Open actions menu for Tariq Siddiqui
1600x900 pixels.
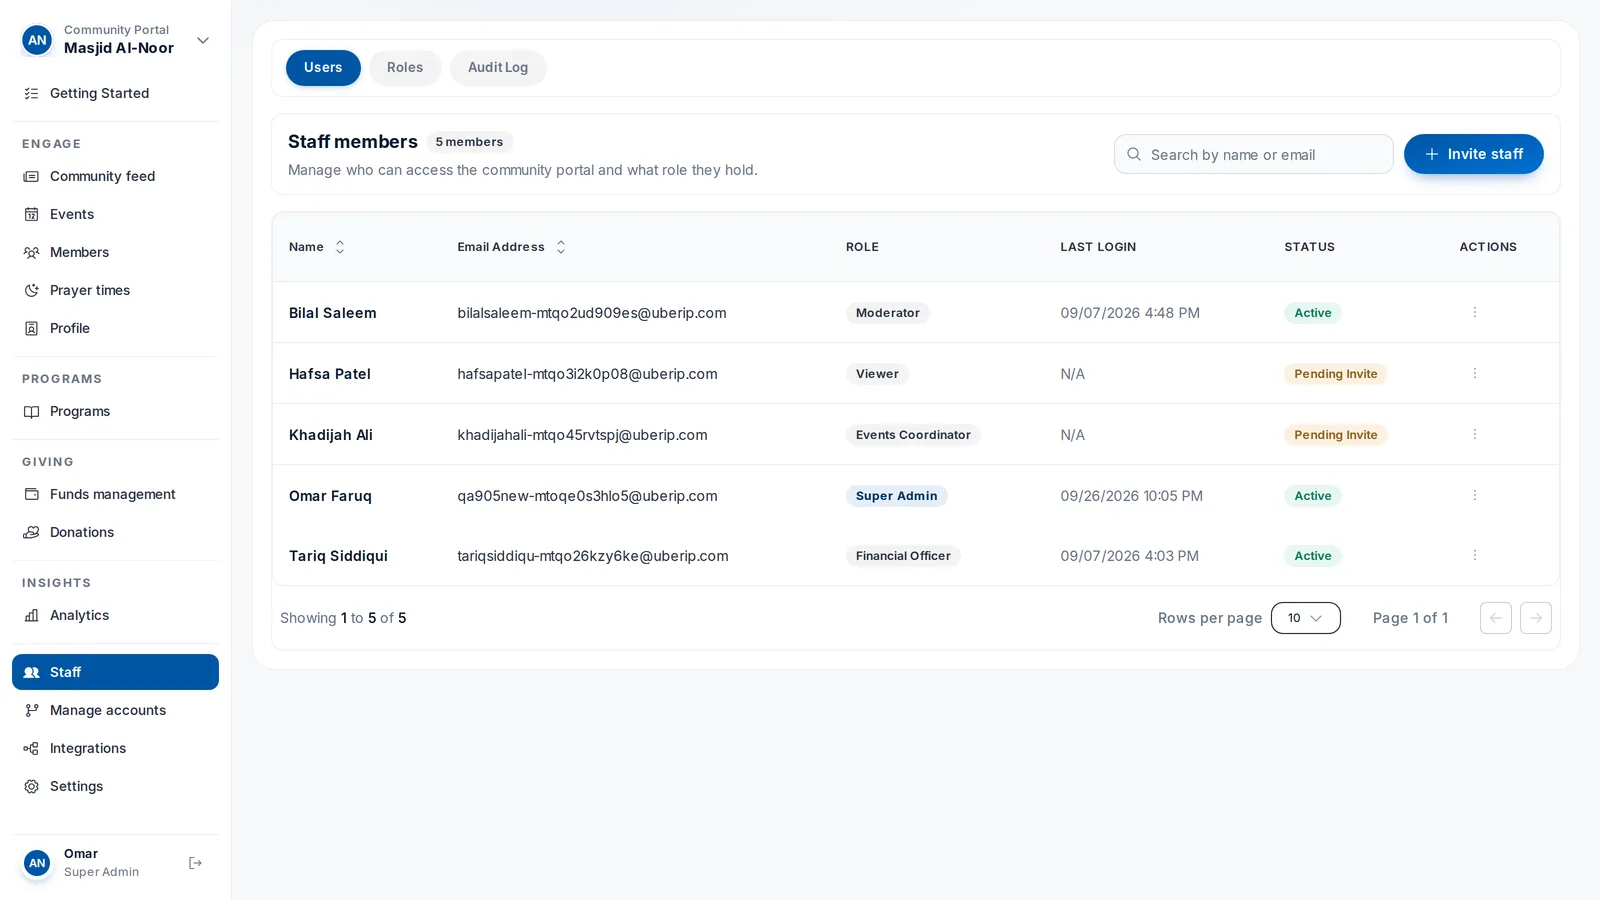[1474, 556]
